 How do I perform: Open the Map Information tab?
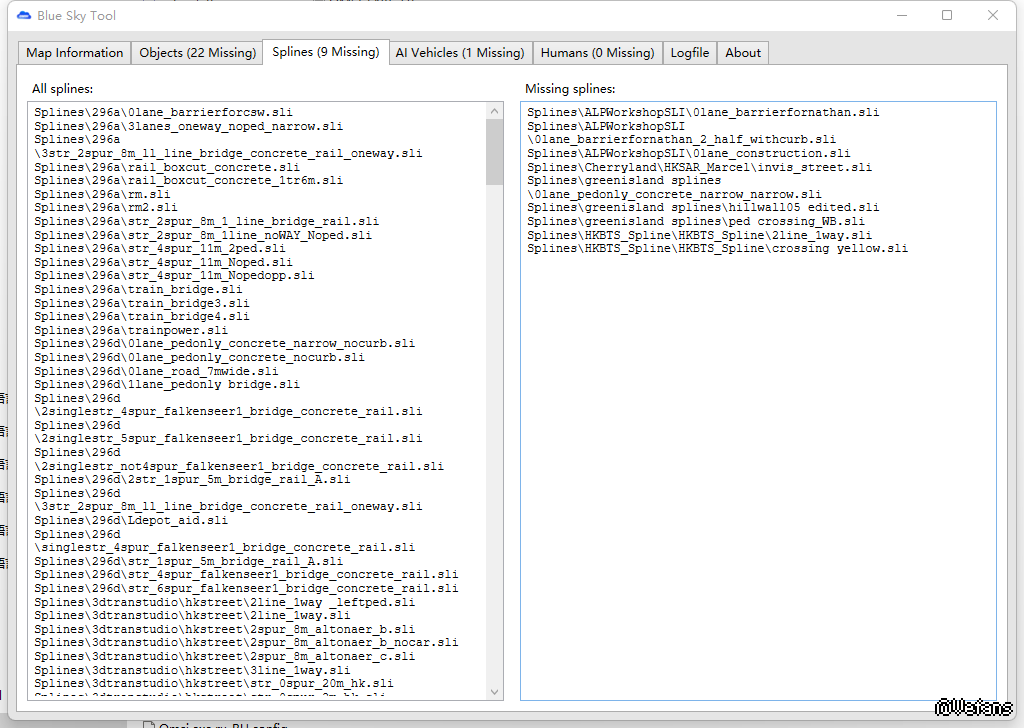coord(74,53)
